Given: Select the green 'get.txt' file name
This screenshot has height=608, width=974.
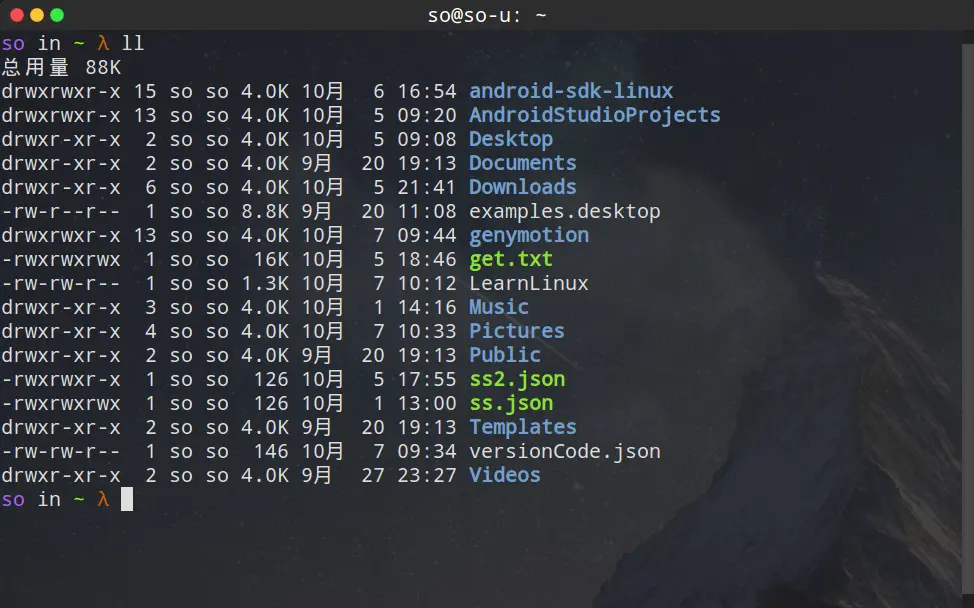Looking at the screenshot, I should (x=511, y=260).
